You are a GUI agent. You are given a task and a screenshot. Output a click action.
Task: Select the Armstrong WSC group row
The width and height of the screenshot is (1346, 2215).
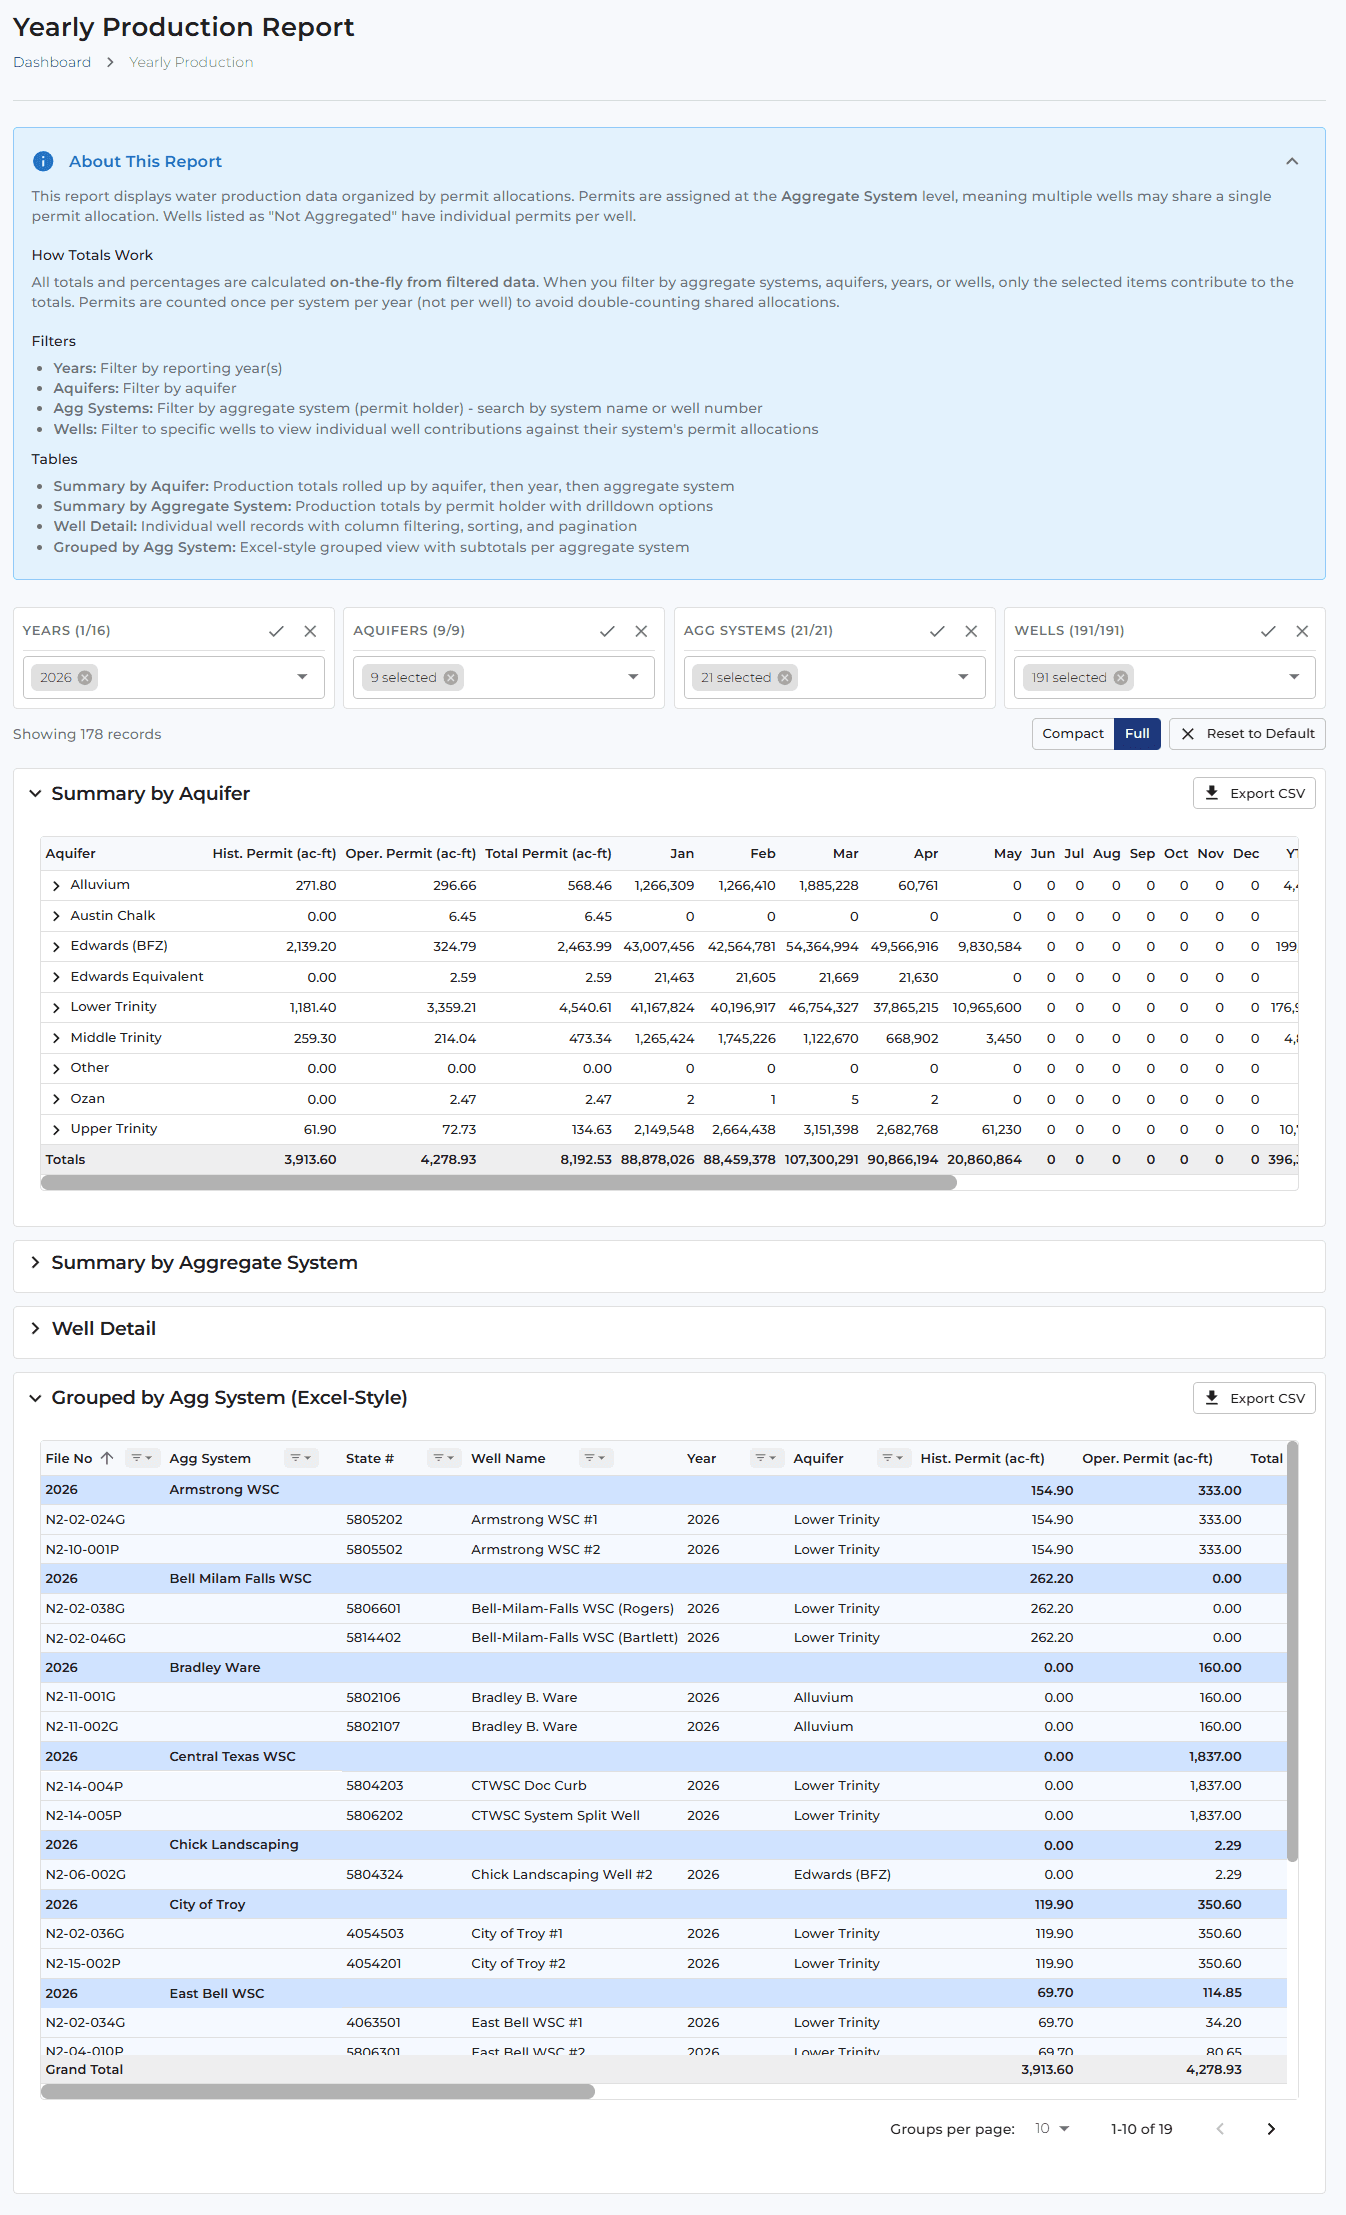(x=663, y=1490)
